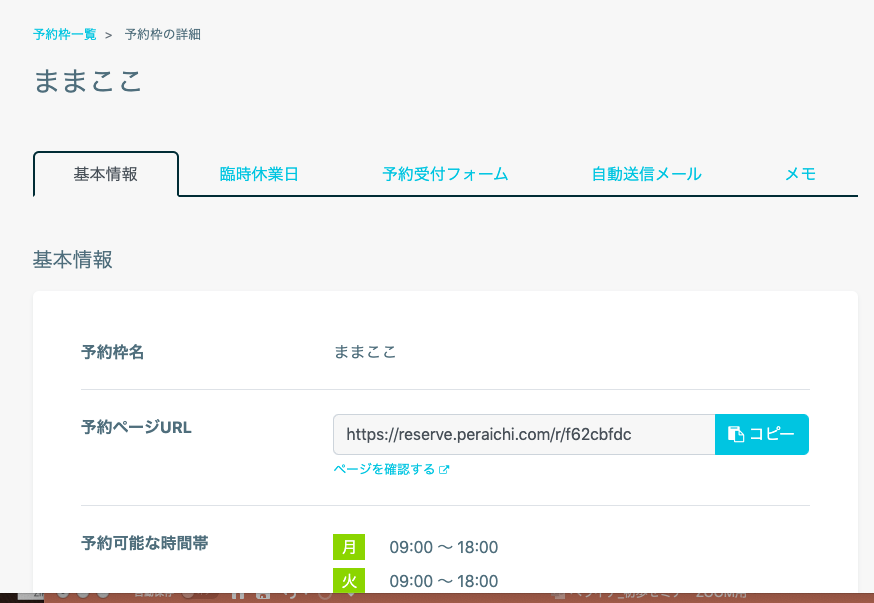Click the Tuesday 09:00 〜 18:00 time
874x603 pixels.
click(444, 581)
